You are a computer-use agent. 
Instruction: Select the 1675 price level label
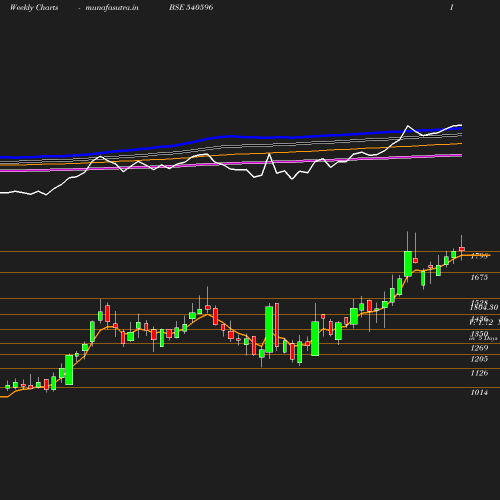coord(479,277)
